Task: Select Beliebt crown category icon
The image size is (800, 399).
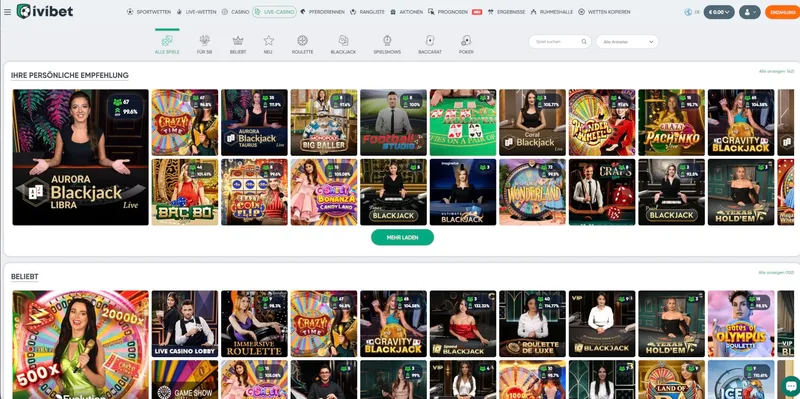Action: click(x=238, y=44)
